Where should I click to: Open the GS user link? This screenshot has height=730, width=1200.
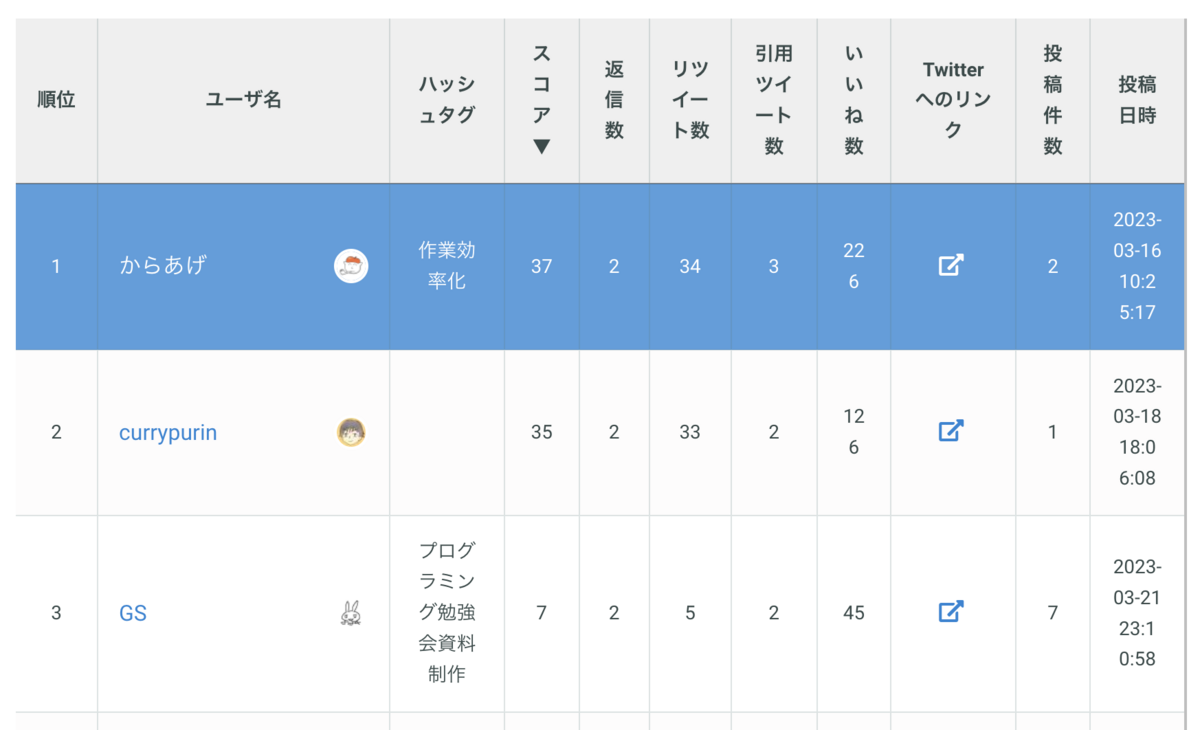pyautogui.click(x=133, y=613)
